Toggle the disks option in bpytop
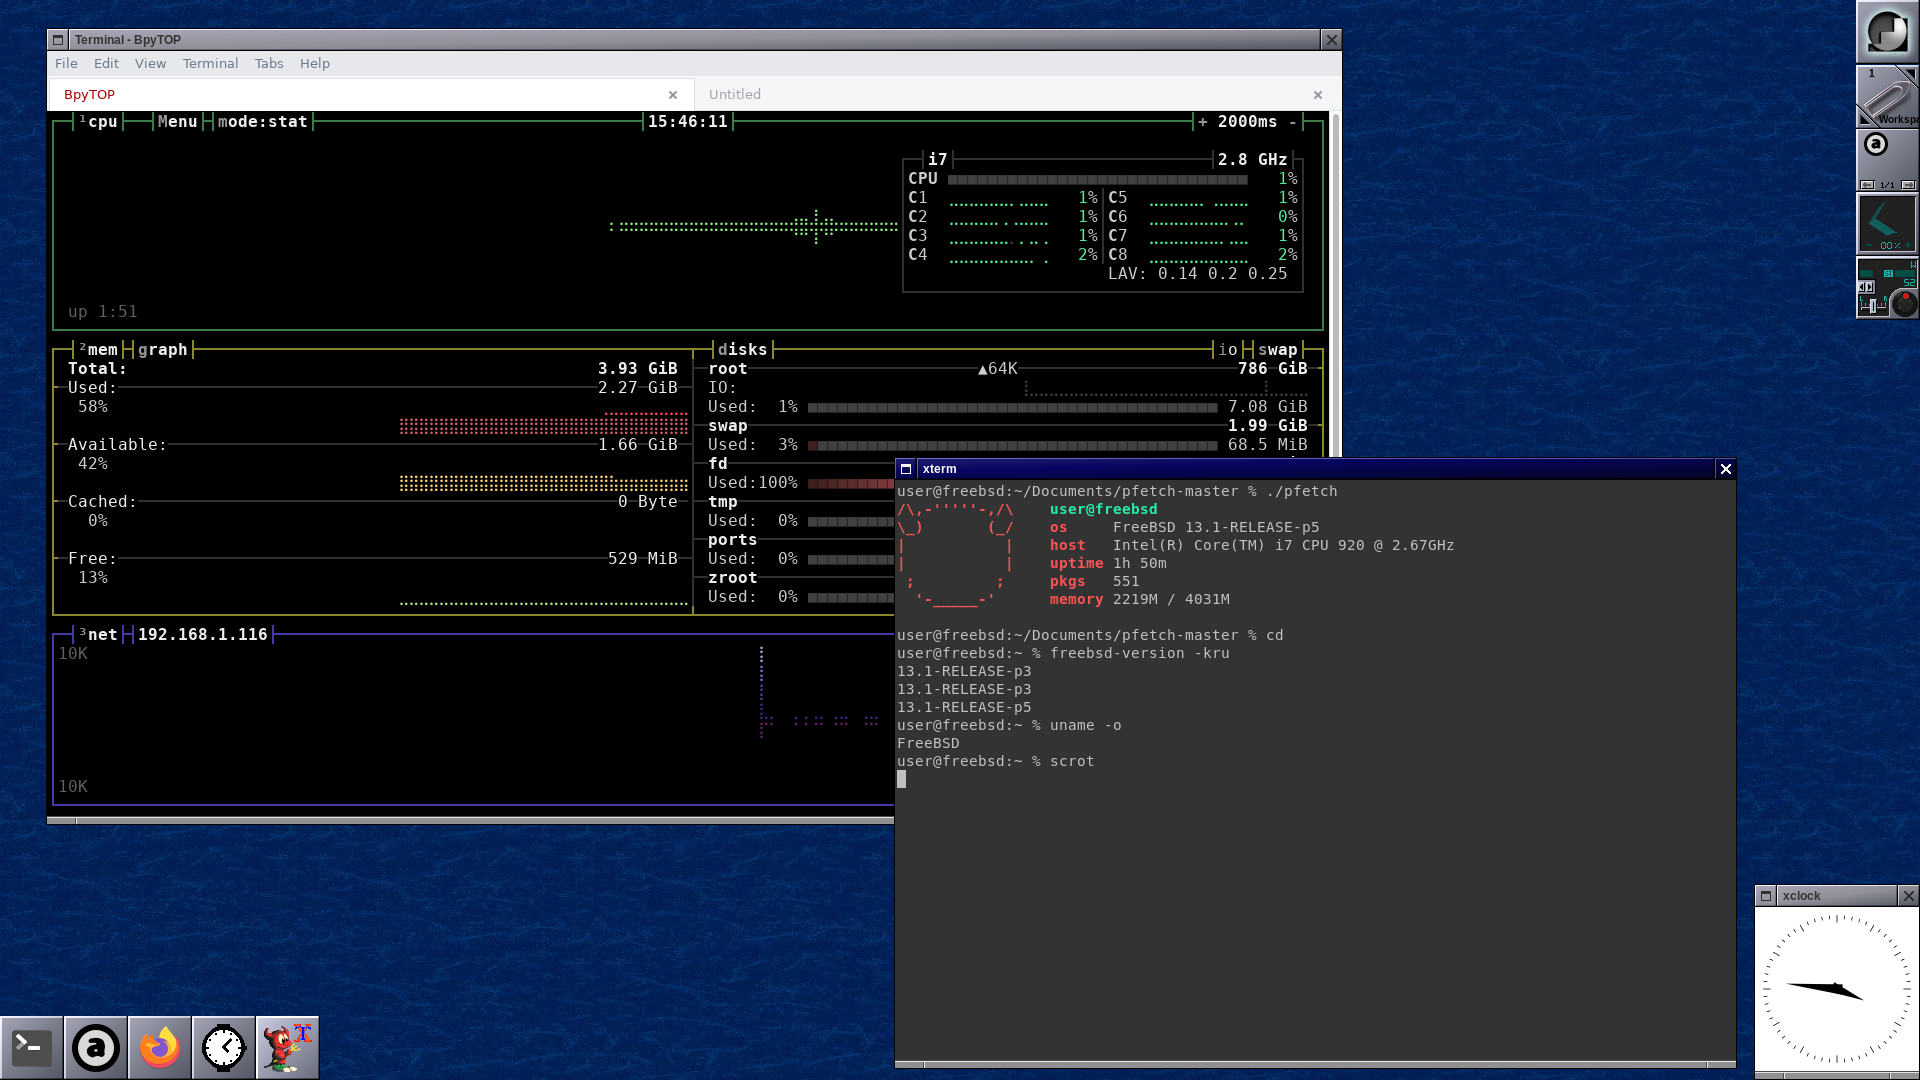The height and width of the screenshot is (1080, 1920). (x=743, y=350)
